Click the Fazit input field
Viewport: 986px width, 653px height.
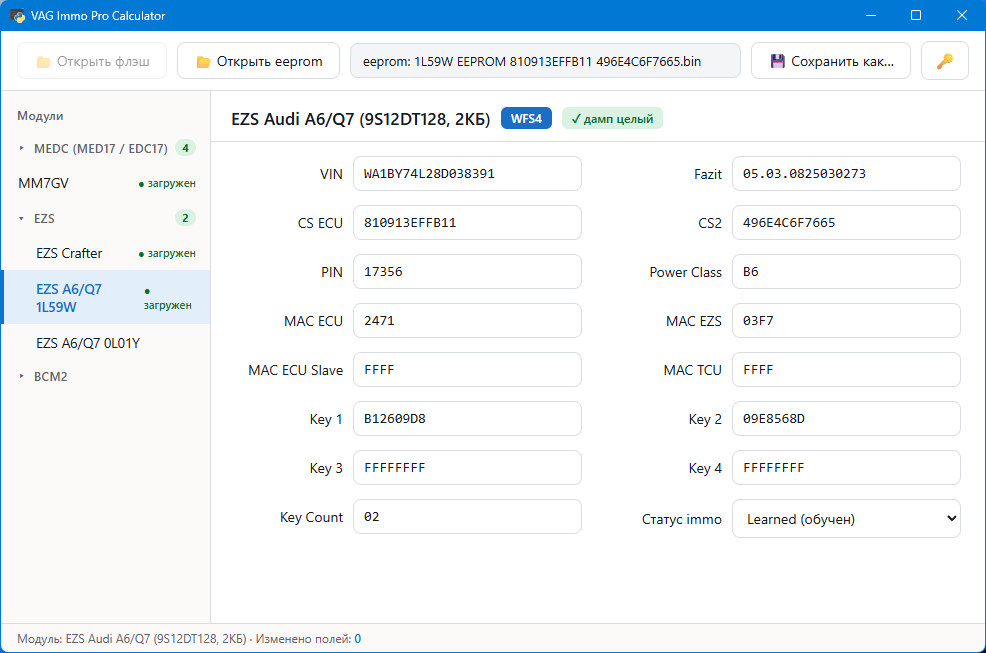846,174
